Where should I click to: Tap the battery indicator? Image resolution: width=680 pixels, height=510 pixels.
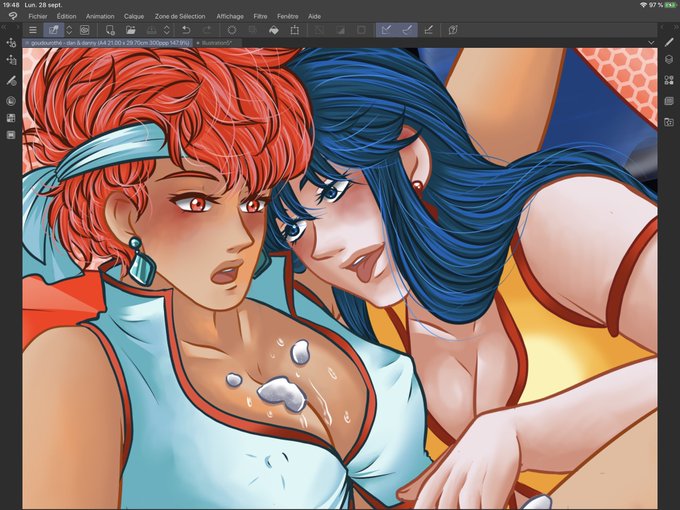pos(670,5)
